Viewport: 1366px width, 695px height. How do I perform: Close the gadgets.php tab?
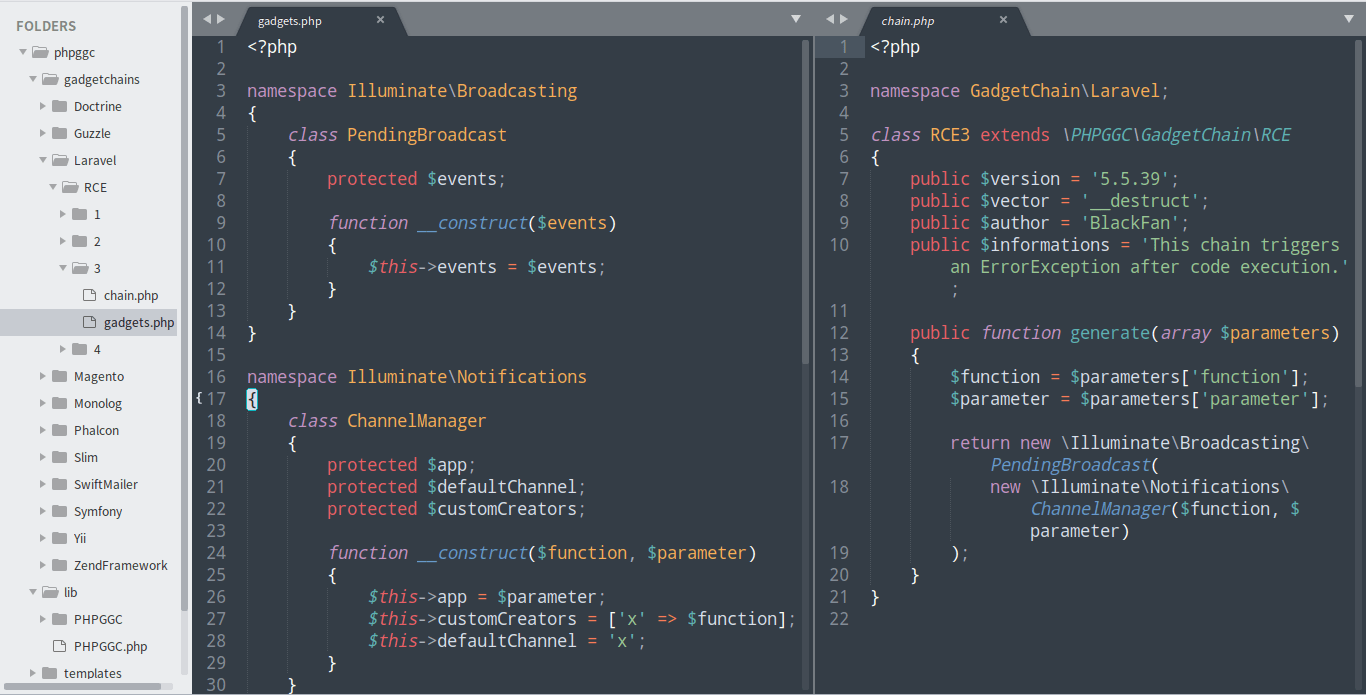(380, 19)
